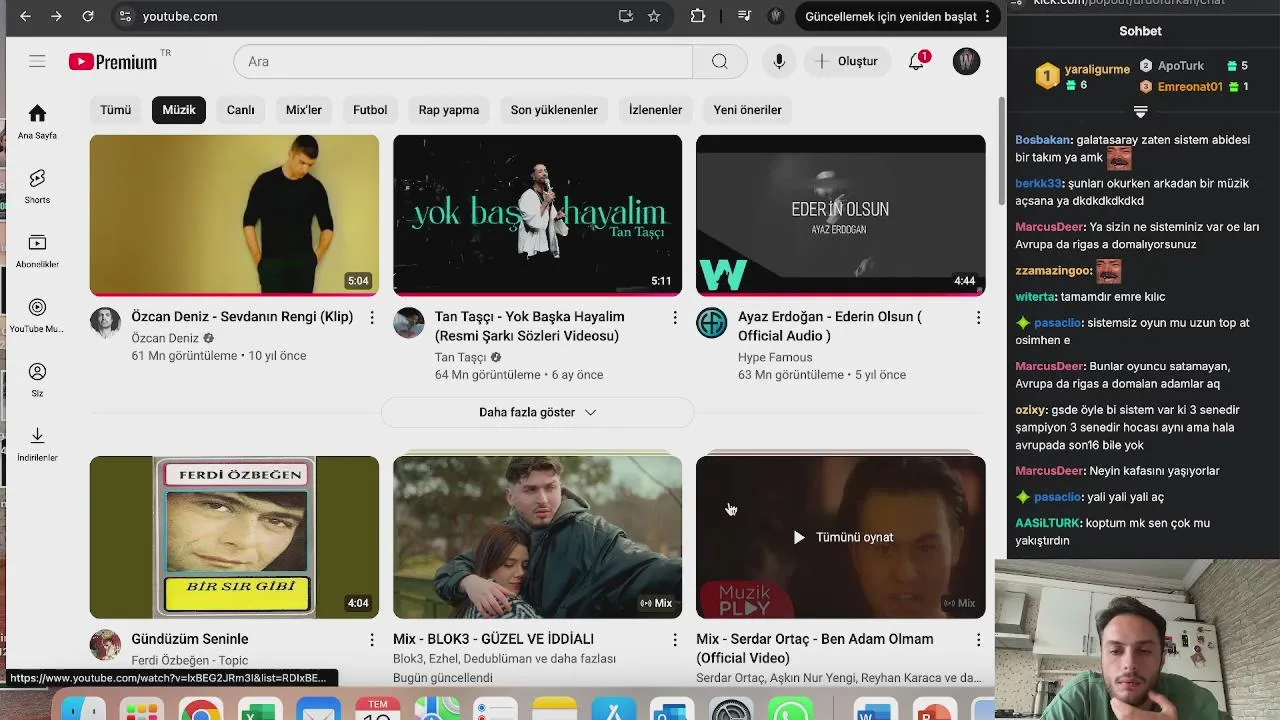Select the Mix'ler filter chip
The width and height of the screenshot is (1280, 720).
tap(304, 110)
